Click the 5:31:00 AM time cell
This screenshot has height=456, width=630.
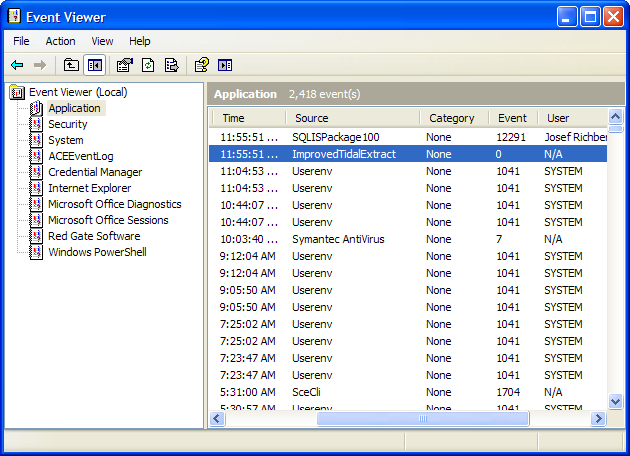tap(248, 392)
